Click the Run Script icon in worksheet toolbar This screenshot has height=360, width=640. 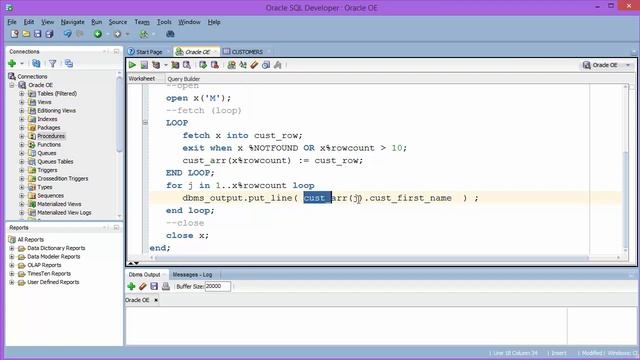click(144, 65)
